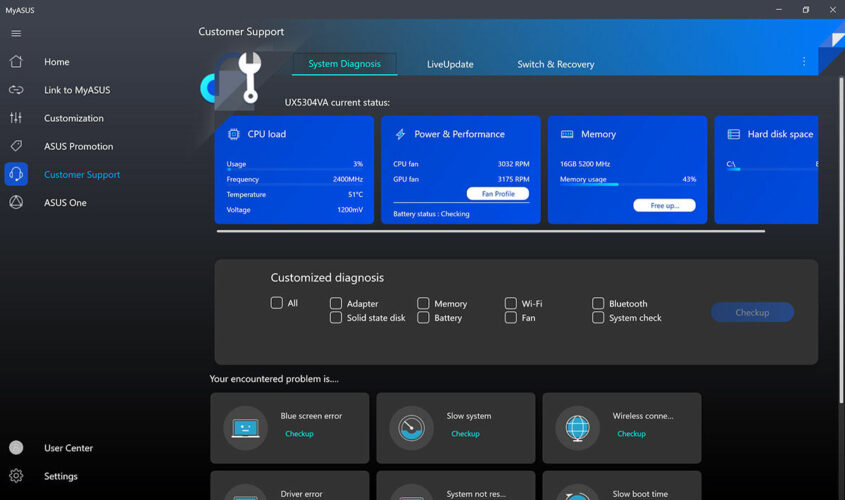845x500 pixels.
Task: Select the Customization sliders icon
Action: (16, 118)
